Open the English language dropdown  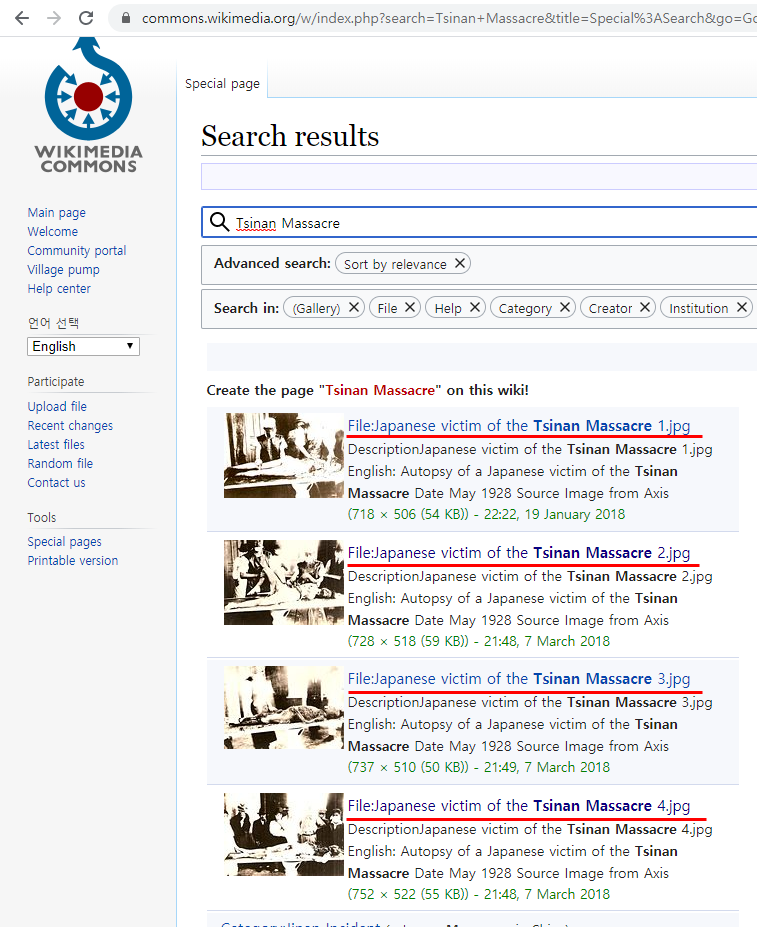83,346
